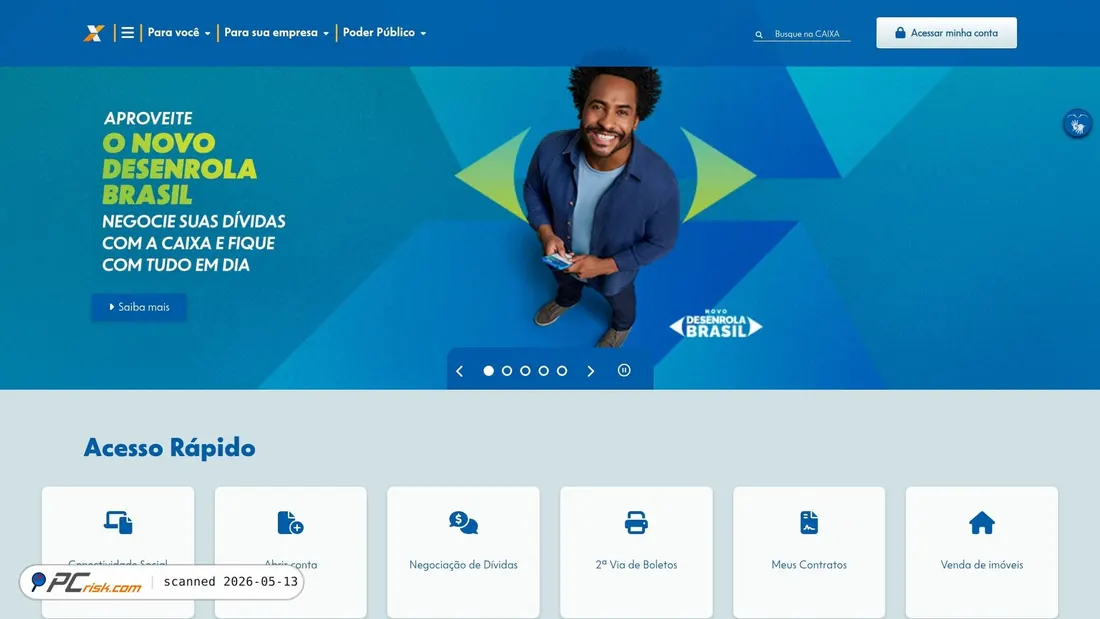Click the Acesso Rápido heading
The width and height of the screenshot is (1100, 619).
click(x=170, y=448)
